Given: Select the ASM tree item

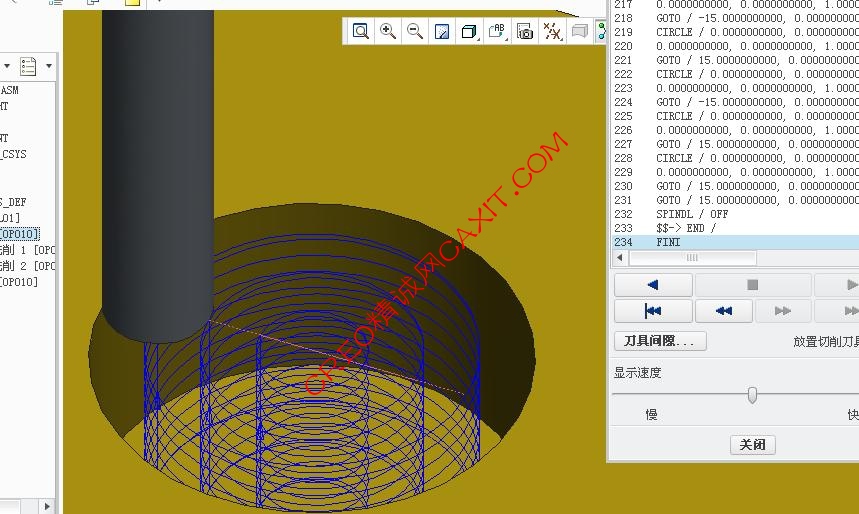Looking at the screenshot, I should point(9,90).
